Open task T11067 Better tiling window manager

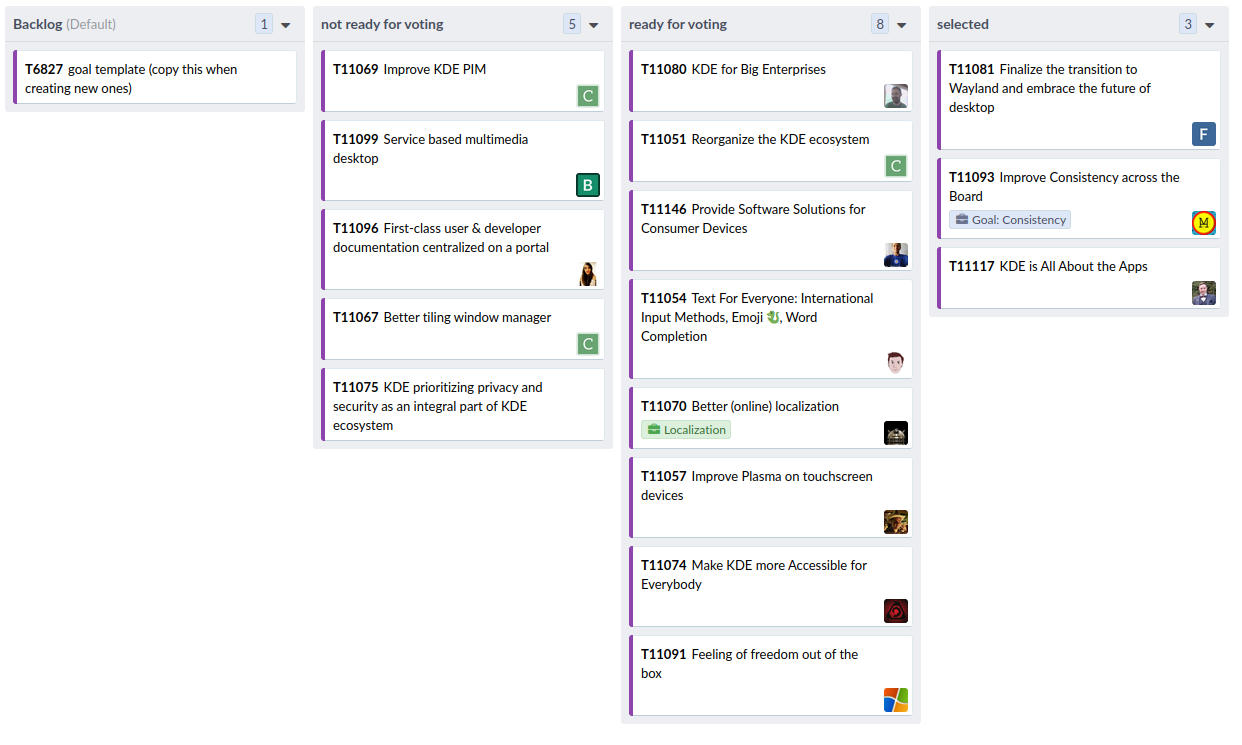coord(442,317)
